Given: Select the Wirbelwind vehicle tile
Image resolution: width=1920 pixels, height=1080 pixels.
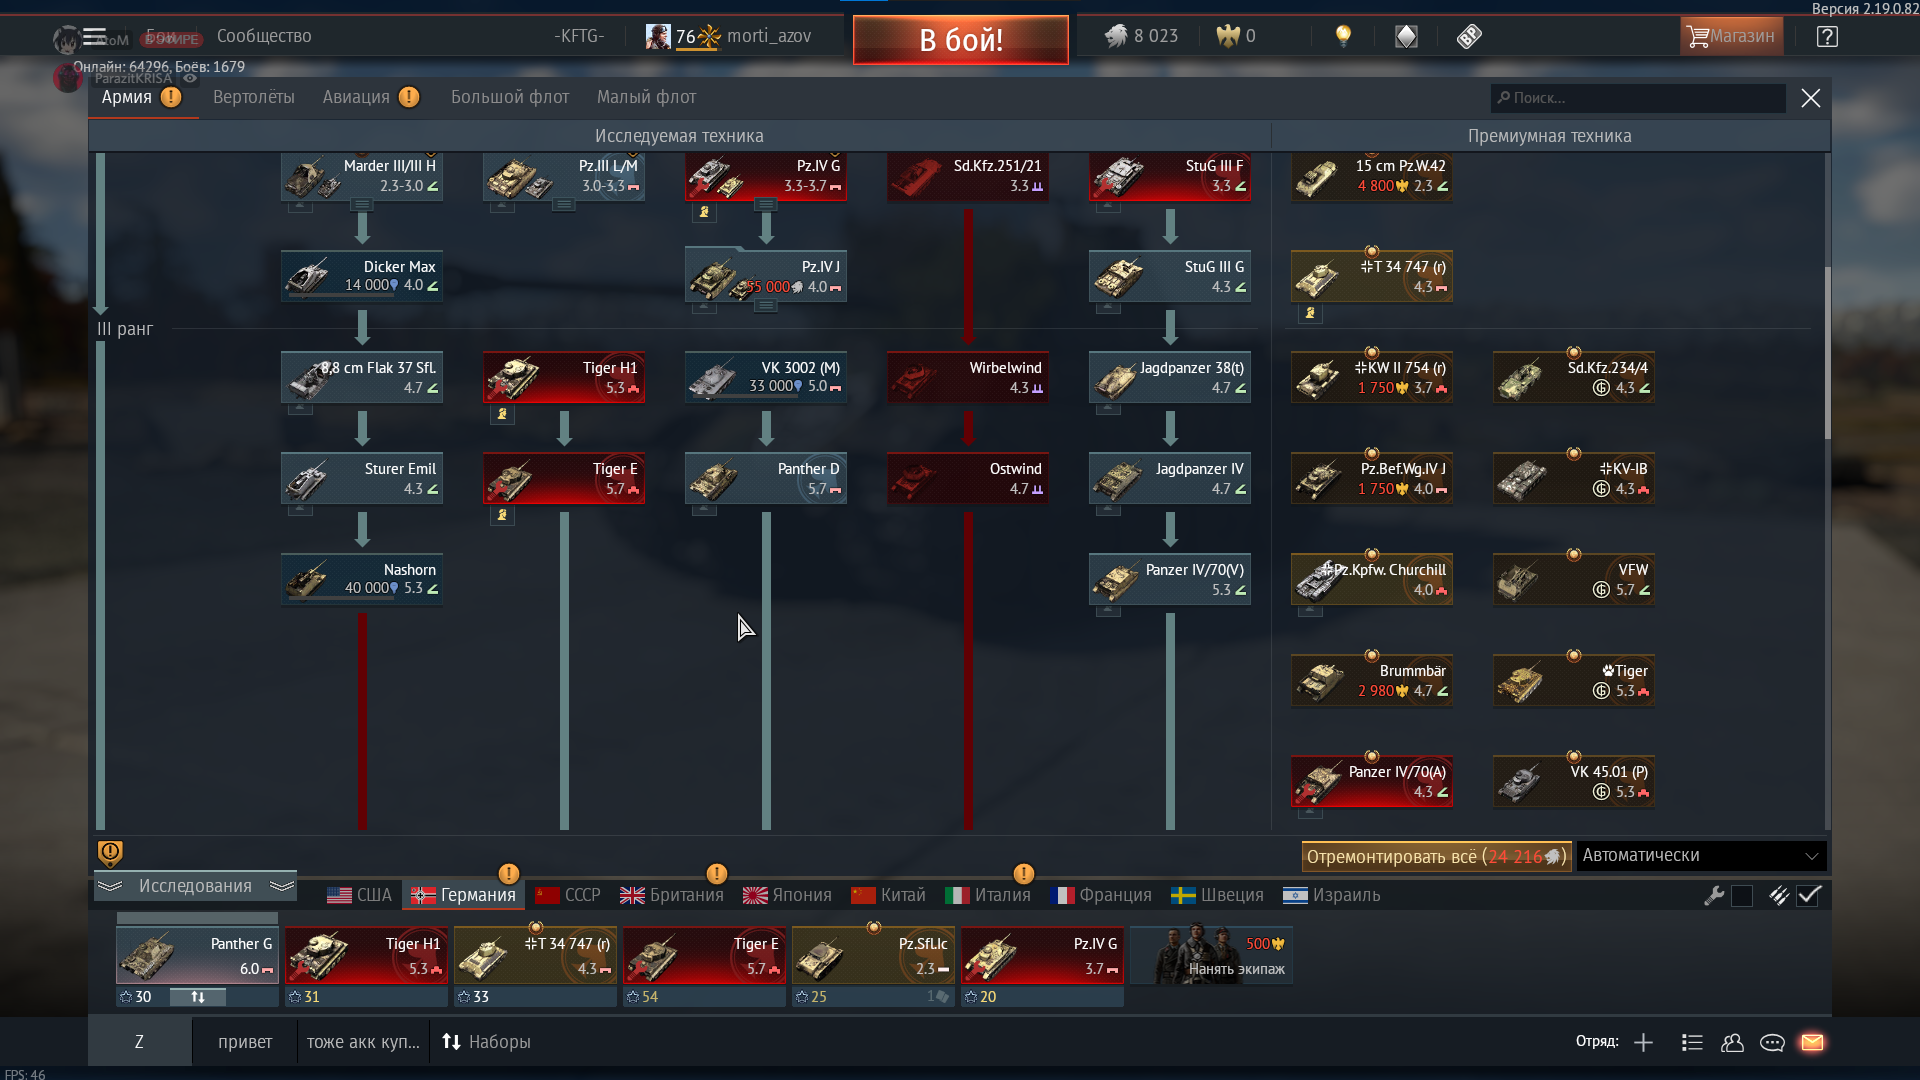Looking at the screenshot, I should pos(968,377).
